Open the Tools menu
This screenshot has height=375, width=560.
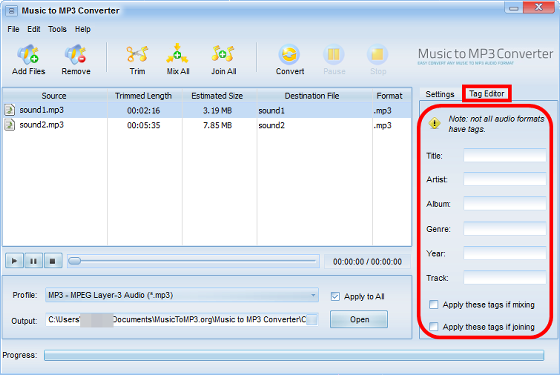click(x=57, y=29)
